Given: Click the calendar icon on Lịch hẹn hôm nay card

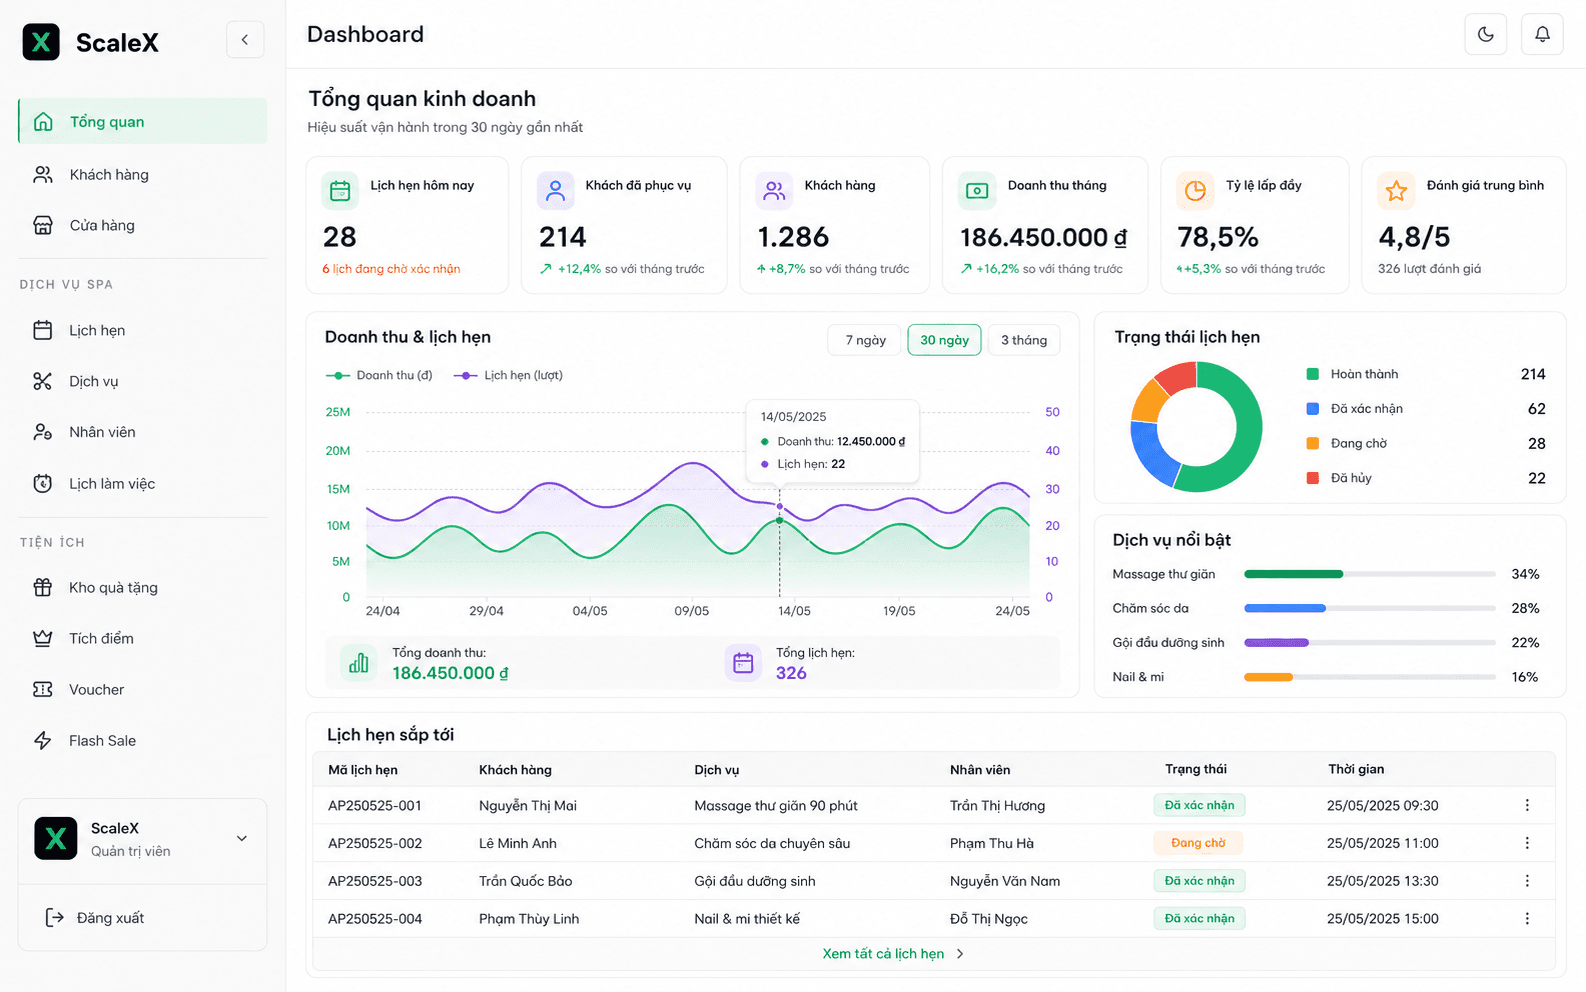Looking at the screenshot, I should pos(340,191).
